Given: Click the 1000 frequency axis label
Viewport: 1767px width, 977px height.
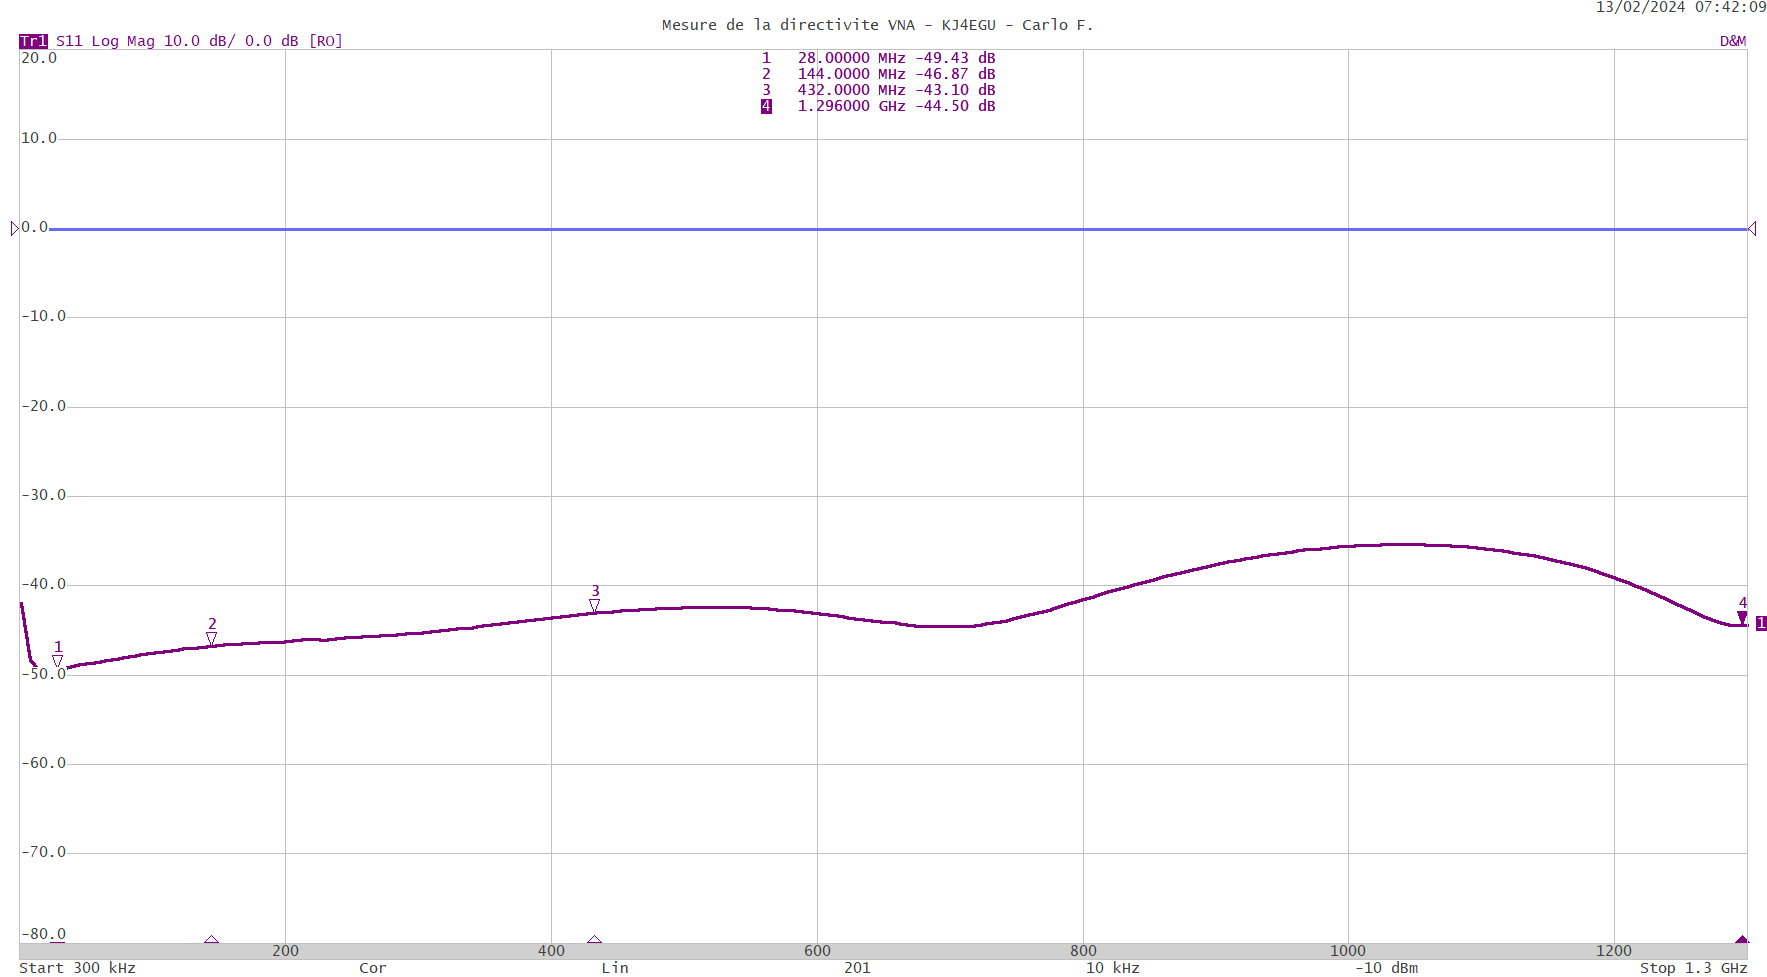Looking at the screenshot, I should (x=1347, y=951).
